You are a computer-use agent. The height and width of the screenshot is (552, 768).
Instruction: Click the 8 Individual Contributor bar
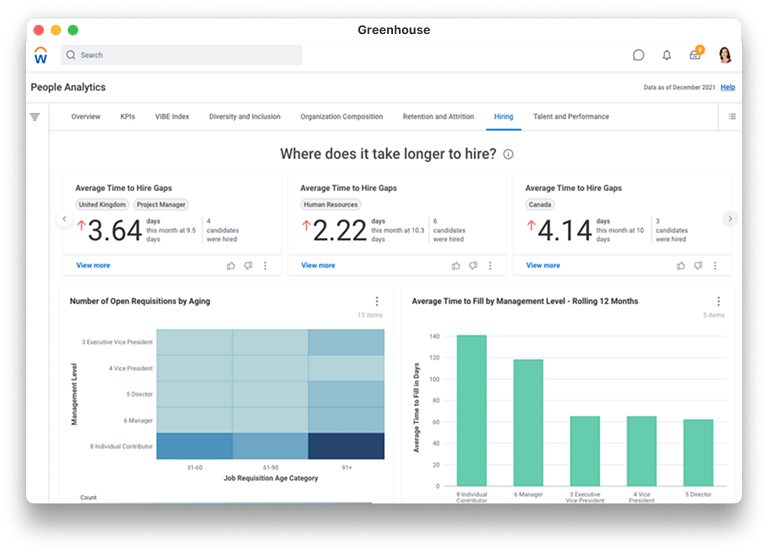point(472,410)
